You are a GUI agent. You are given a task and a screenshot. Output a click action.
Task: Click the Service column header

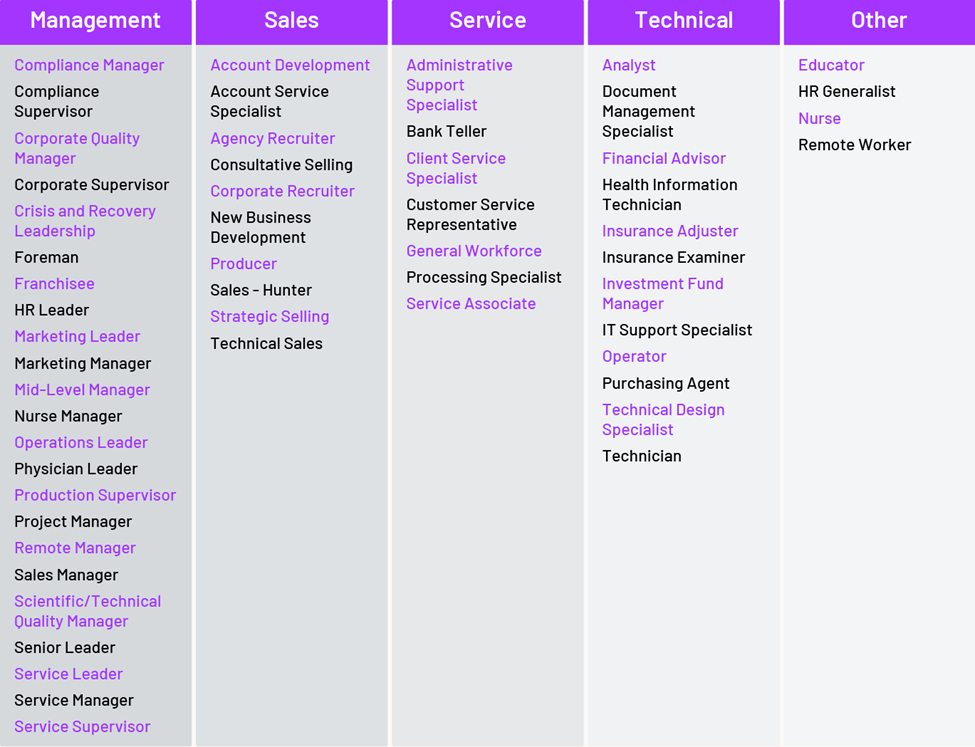[x=487, y=21]
